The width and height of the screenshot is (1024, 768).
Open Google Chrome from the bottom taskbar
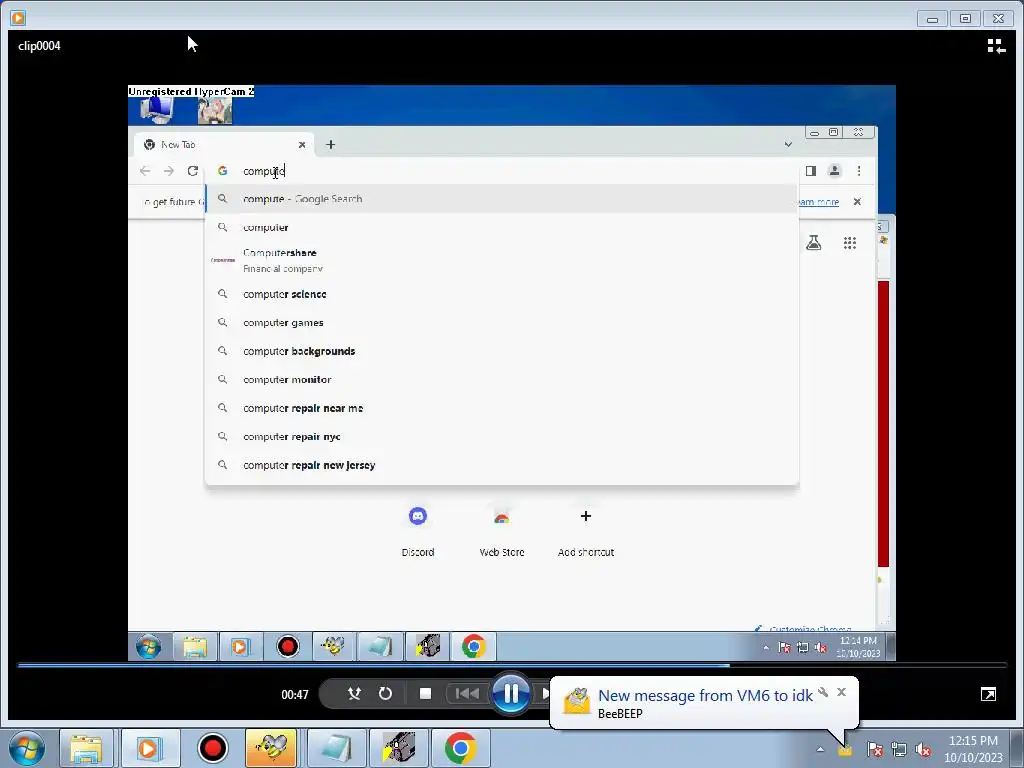[x=460, y=748]
